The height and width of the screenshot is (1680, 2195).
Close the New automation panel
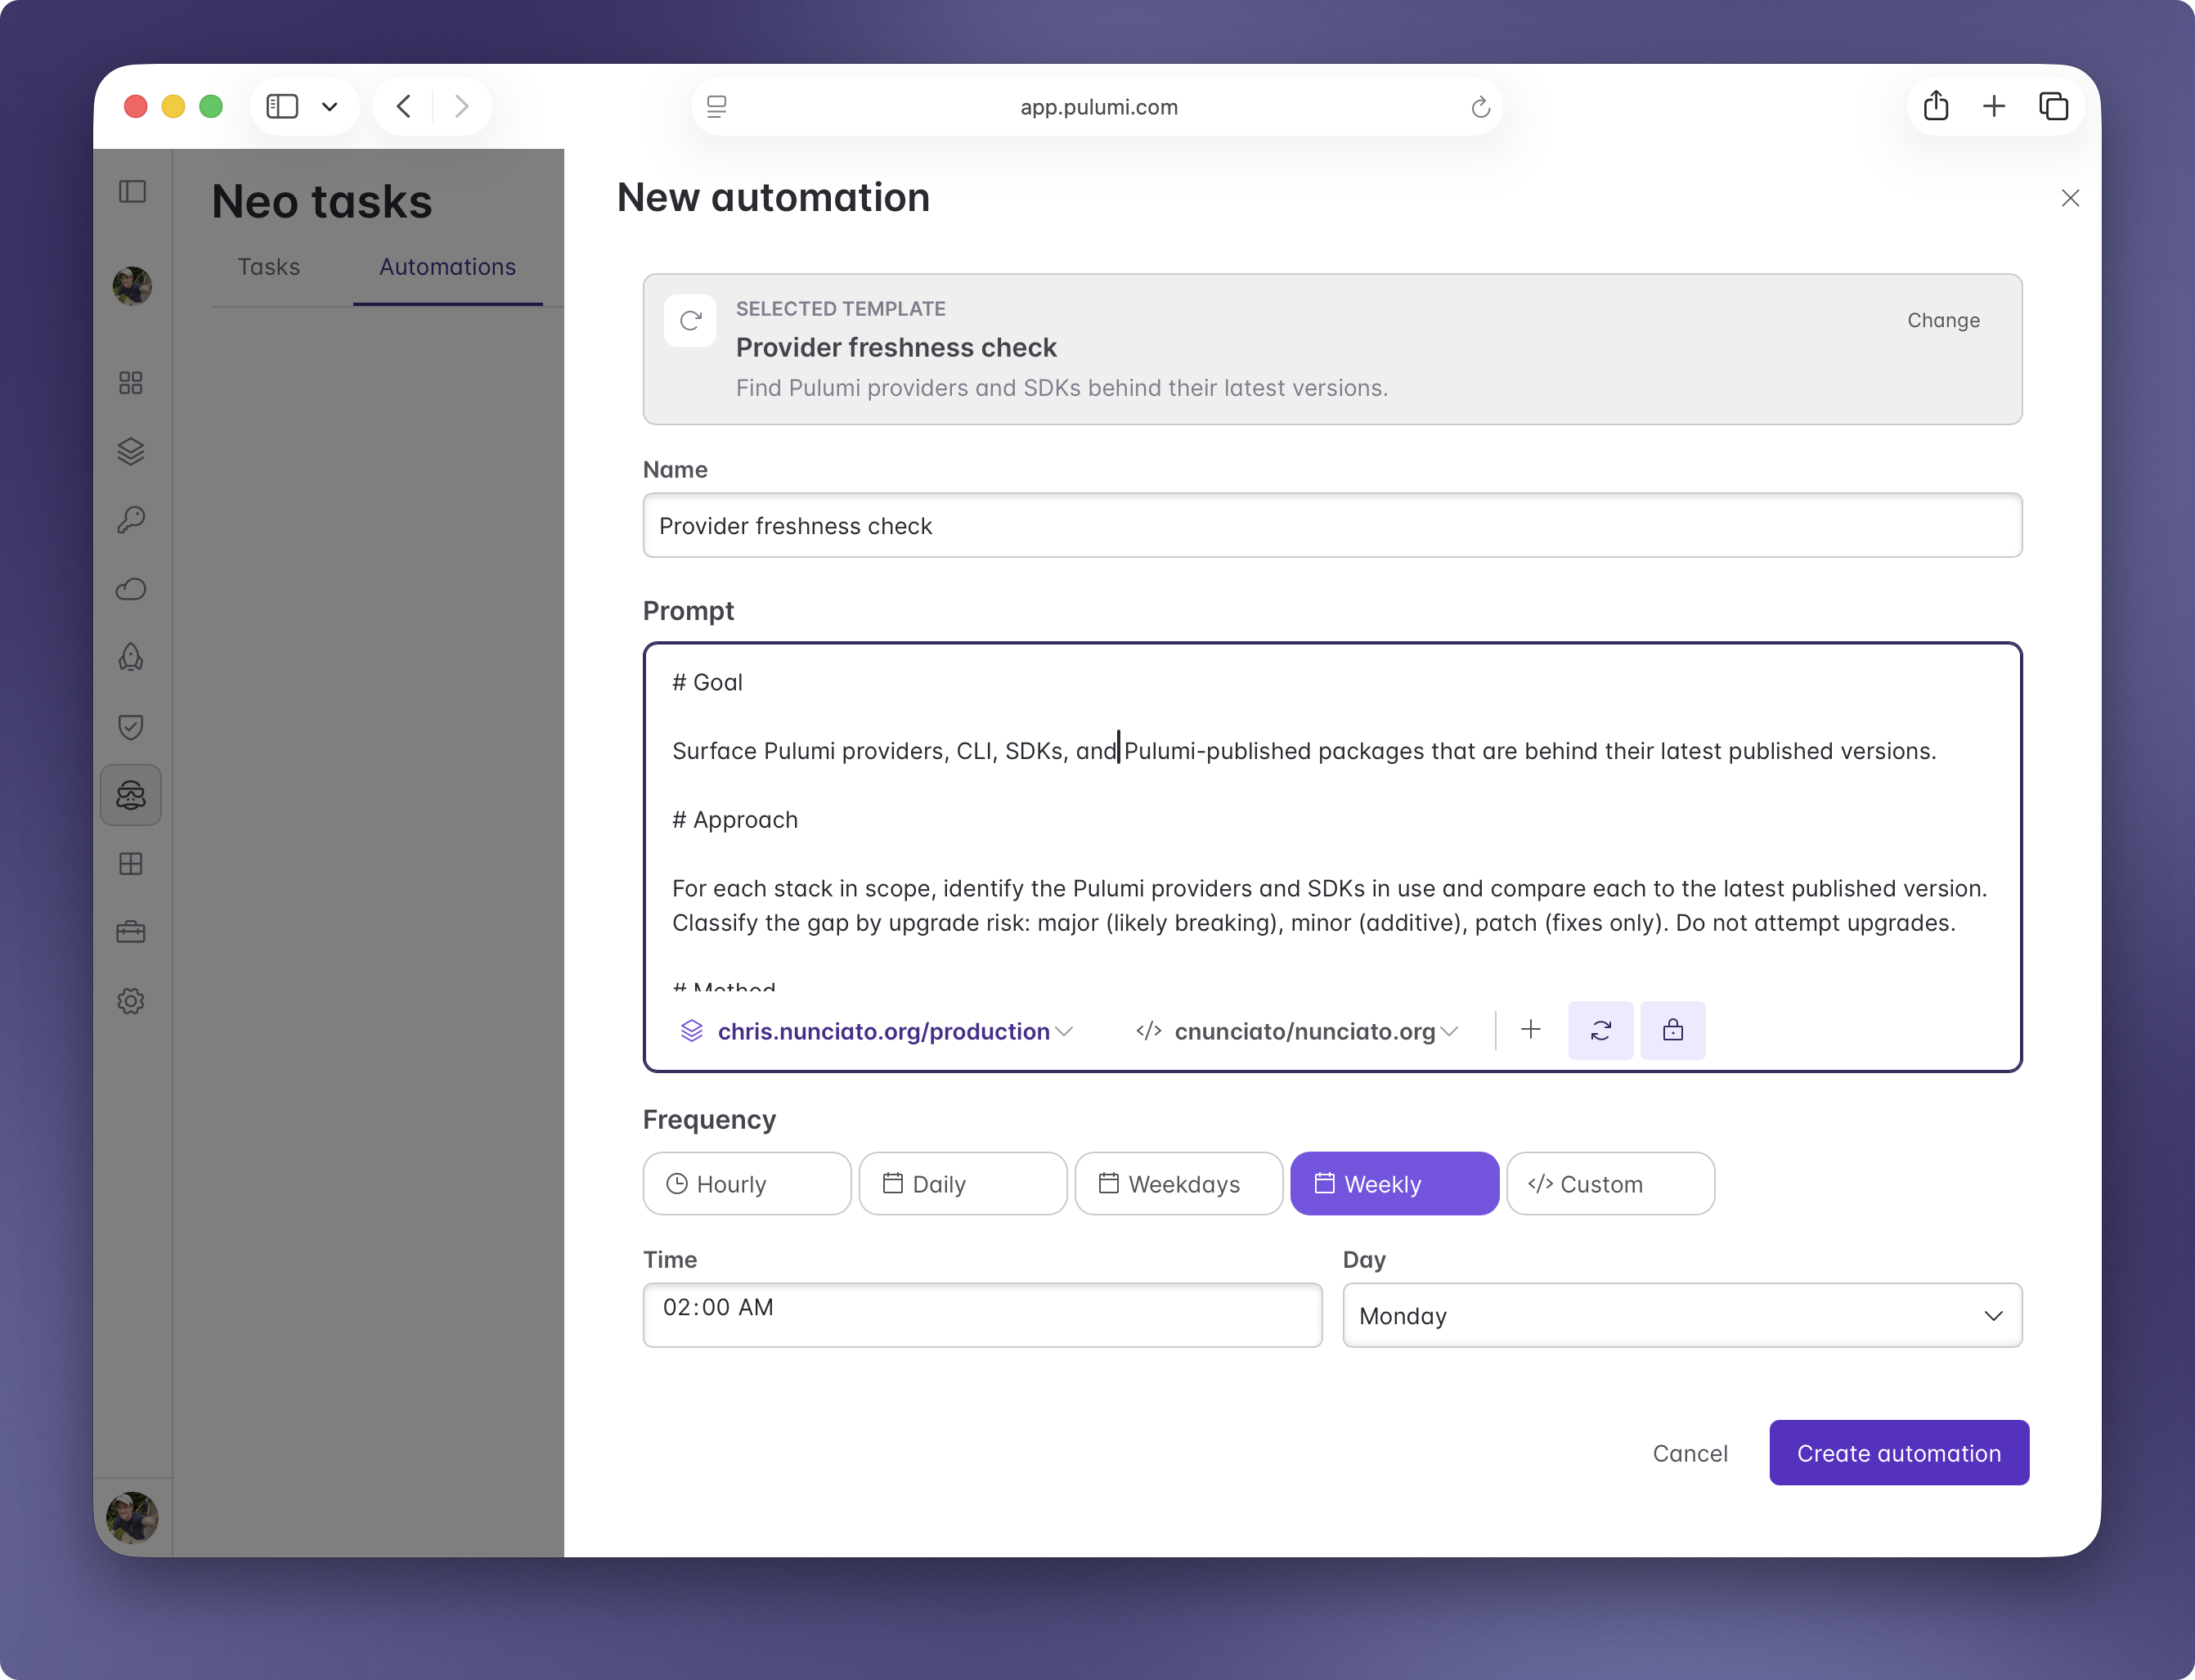tap(2070, 198)
